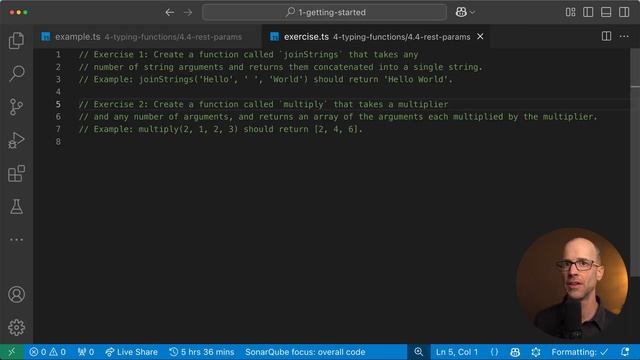Go forward using the navigation arrow
Screen dimensions: 640x360
pyautogui.click(x=188, y=12)
